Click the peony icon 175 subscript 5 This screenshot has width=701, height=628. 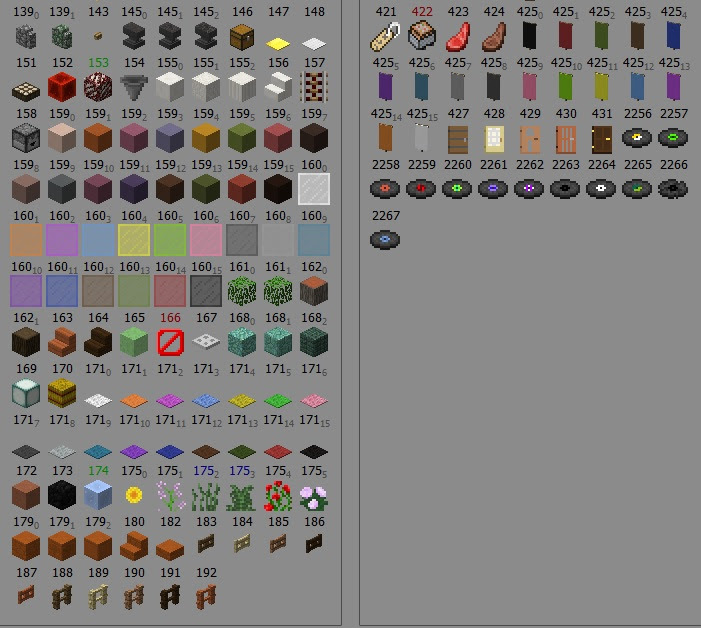pos(314,498)
